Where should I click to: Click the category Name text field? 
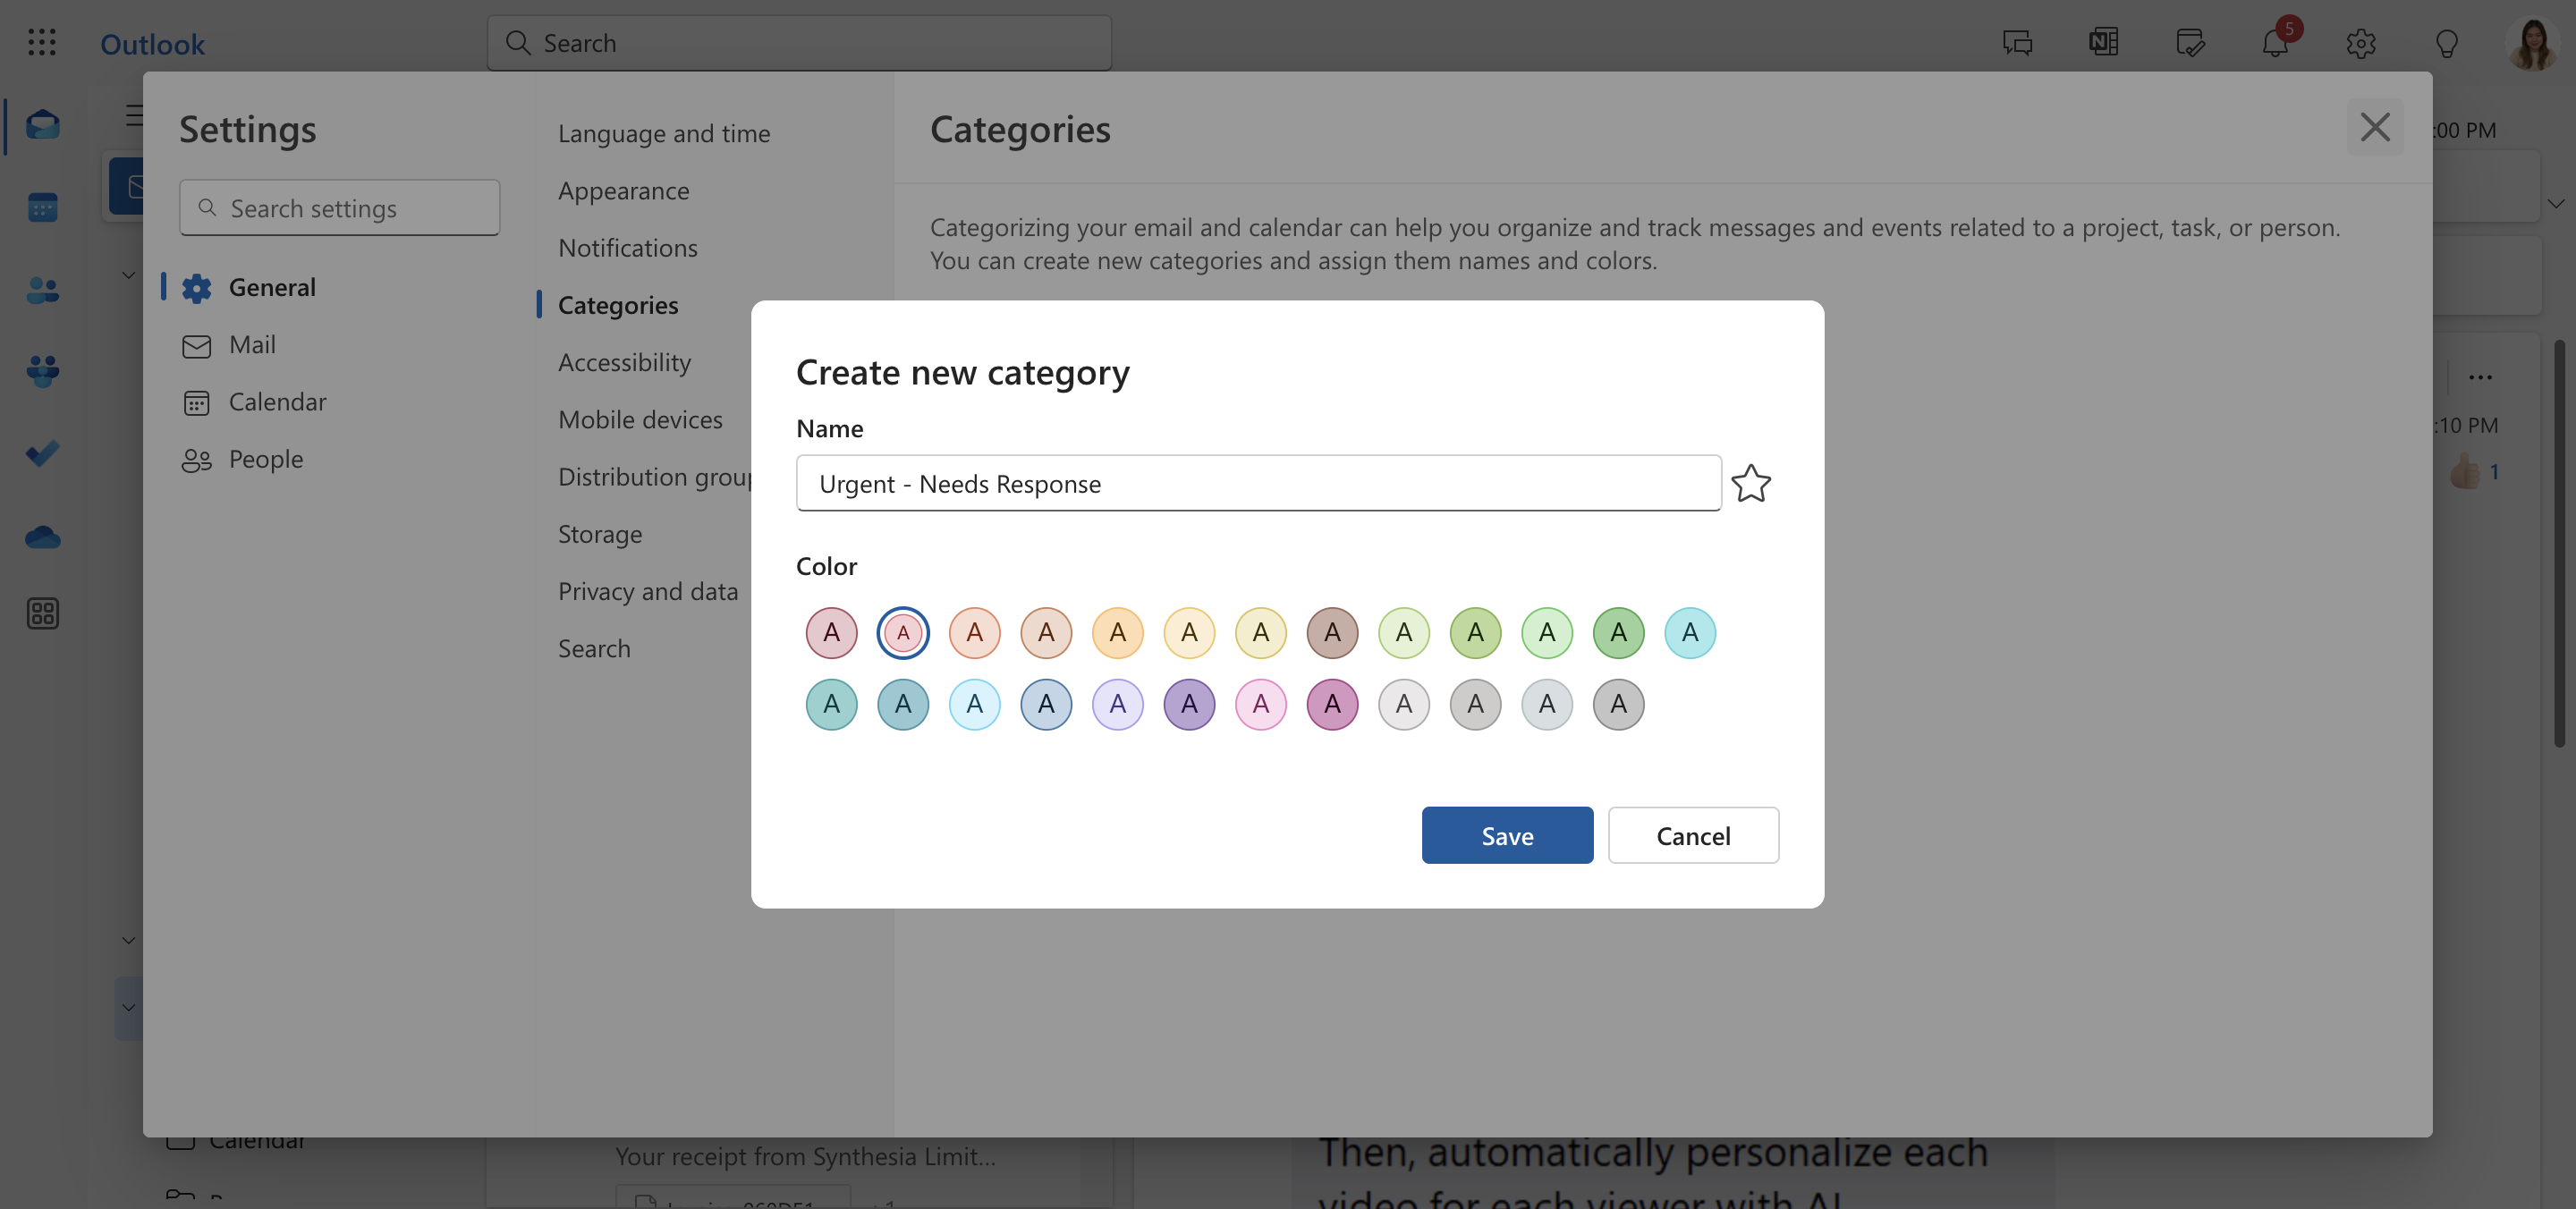pyautogui.click(x=1258, y=483)
